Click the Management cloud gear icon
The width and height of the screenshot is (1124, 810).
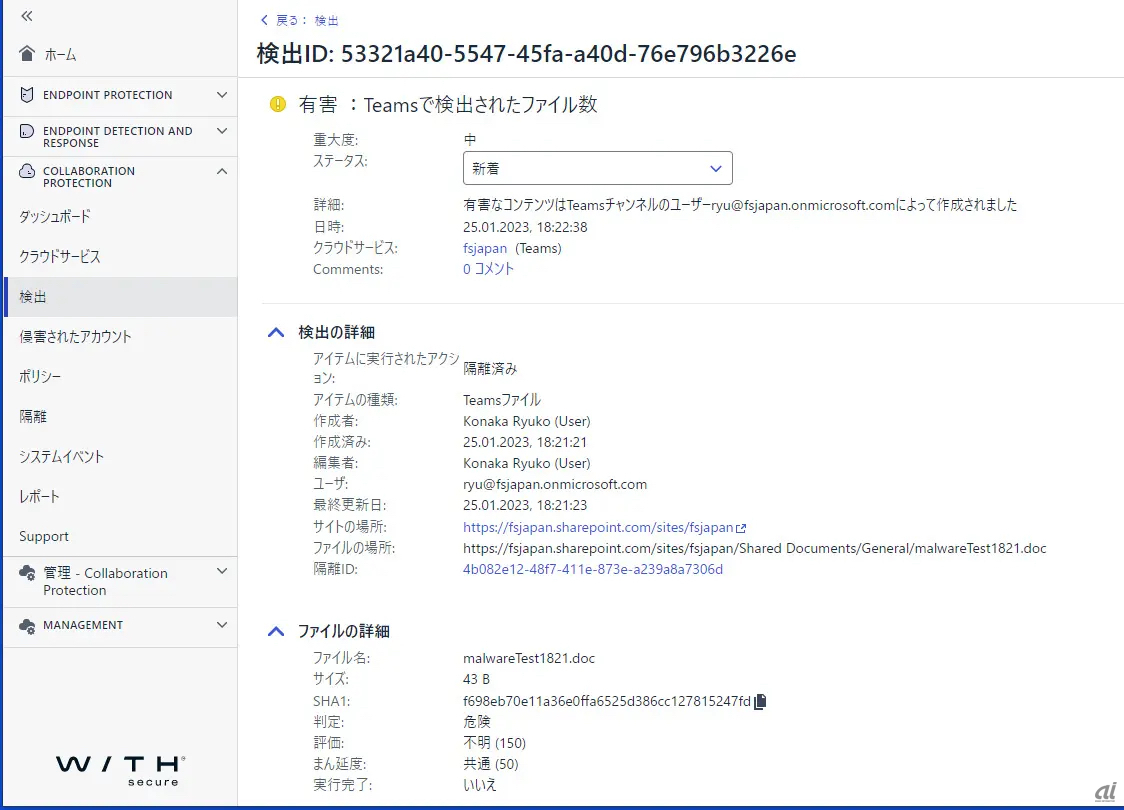(x=27, y=625)
